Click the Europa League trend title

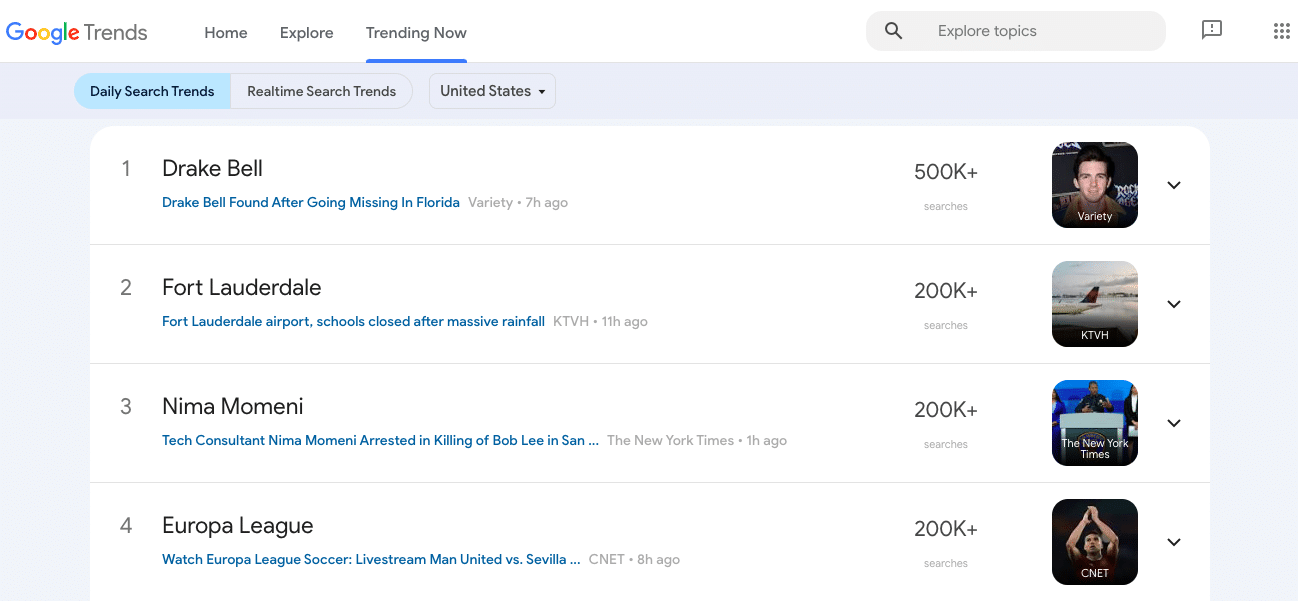point(238,525)
